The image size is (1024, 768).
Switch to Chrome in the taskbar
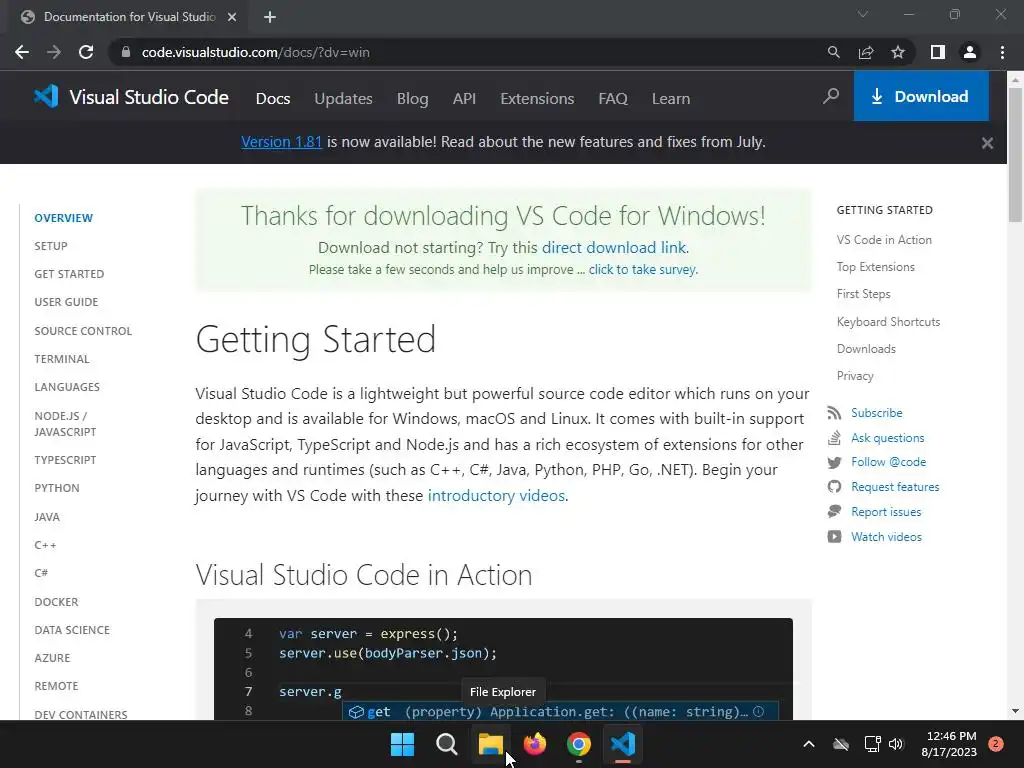coord(579,744)
